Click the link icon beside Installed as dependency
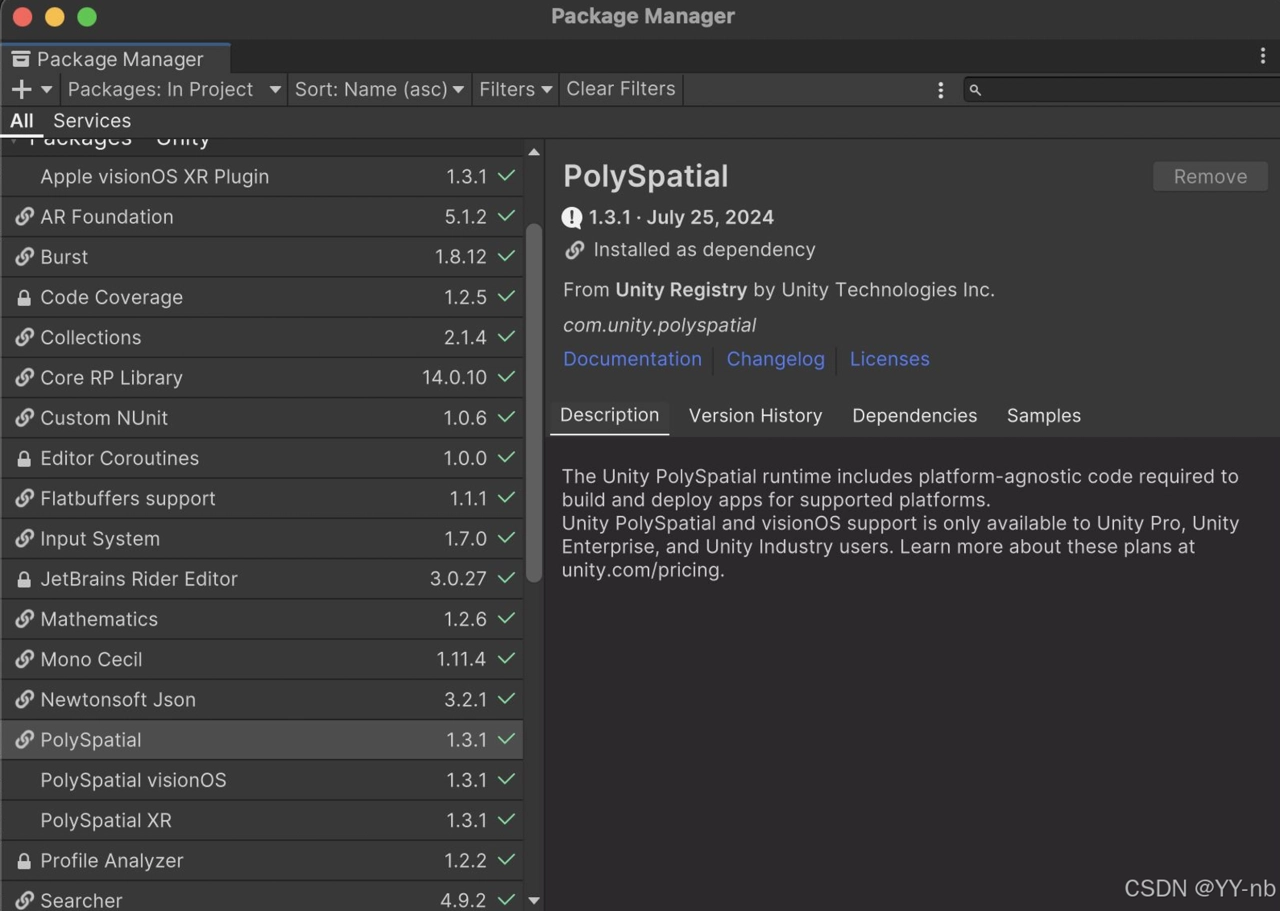 click(x=574, y=250)
